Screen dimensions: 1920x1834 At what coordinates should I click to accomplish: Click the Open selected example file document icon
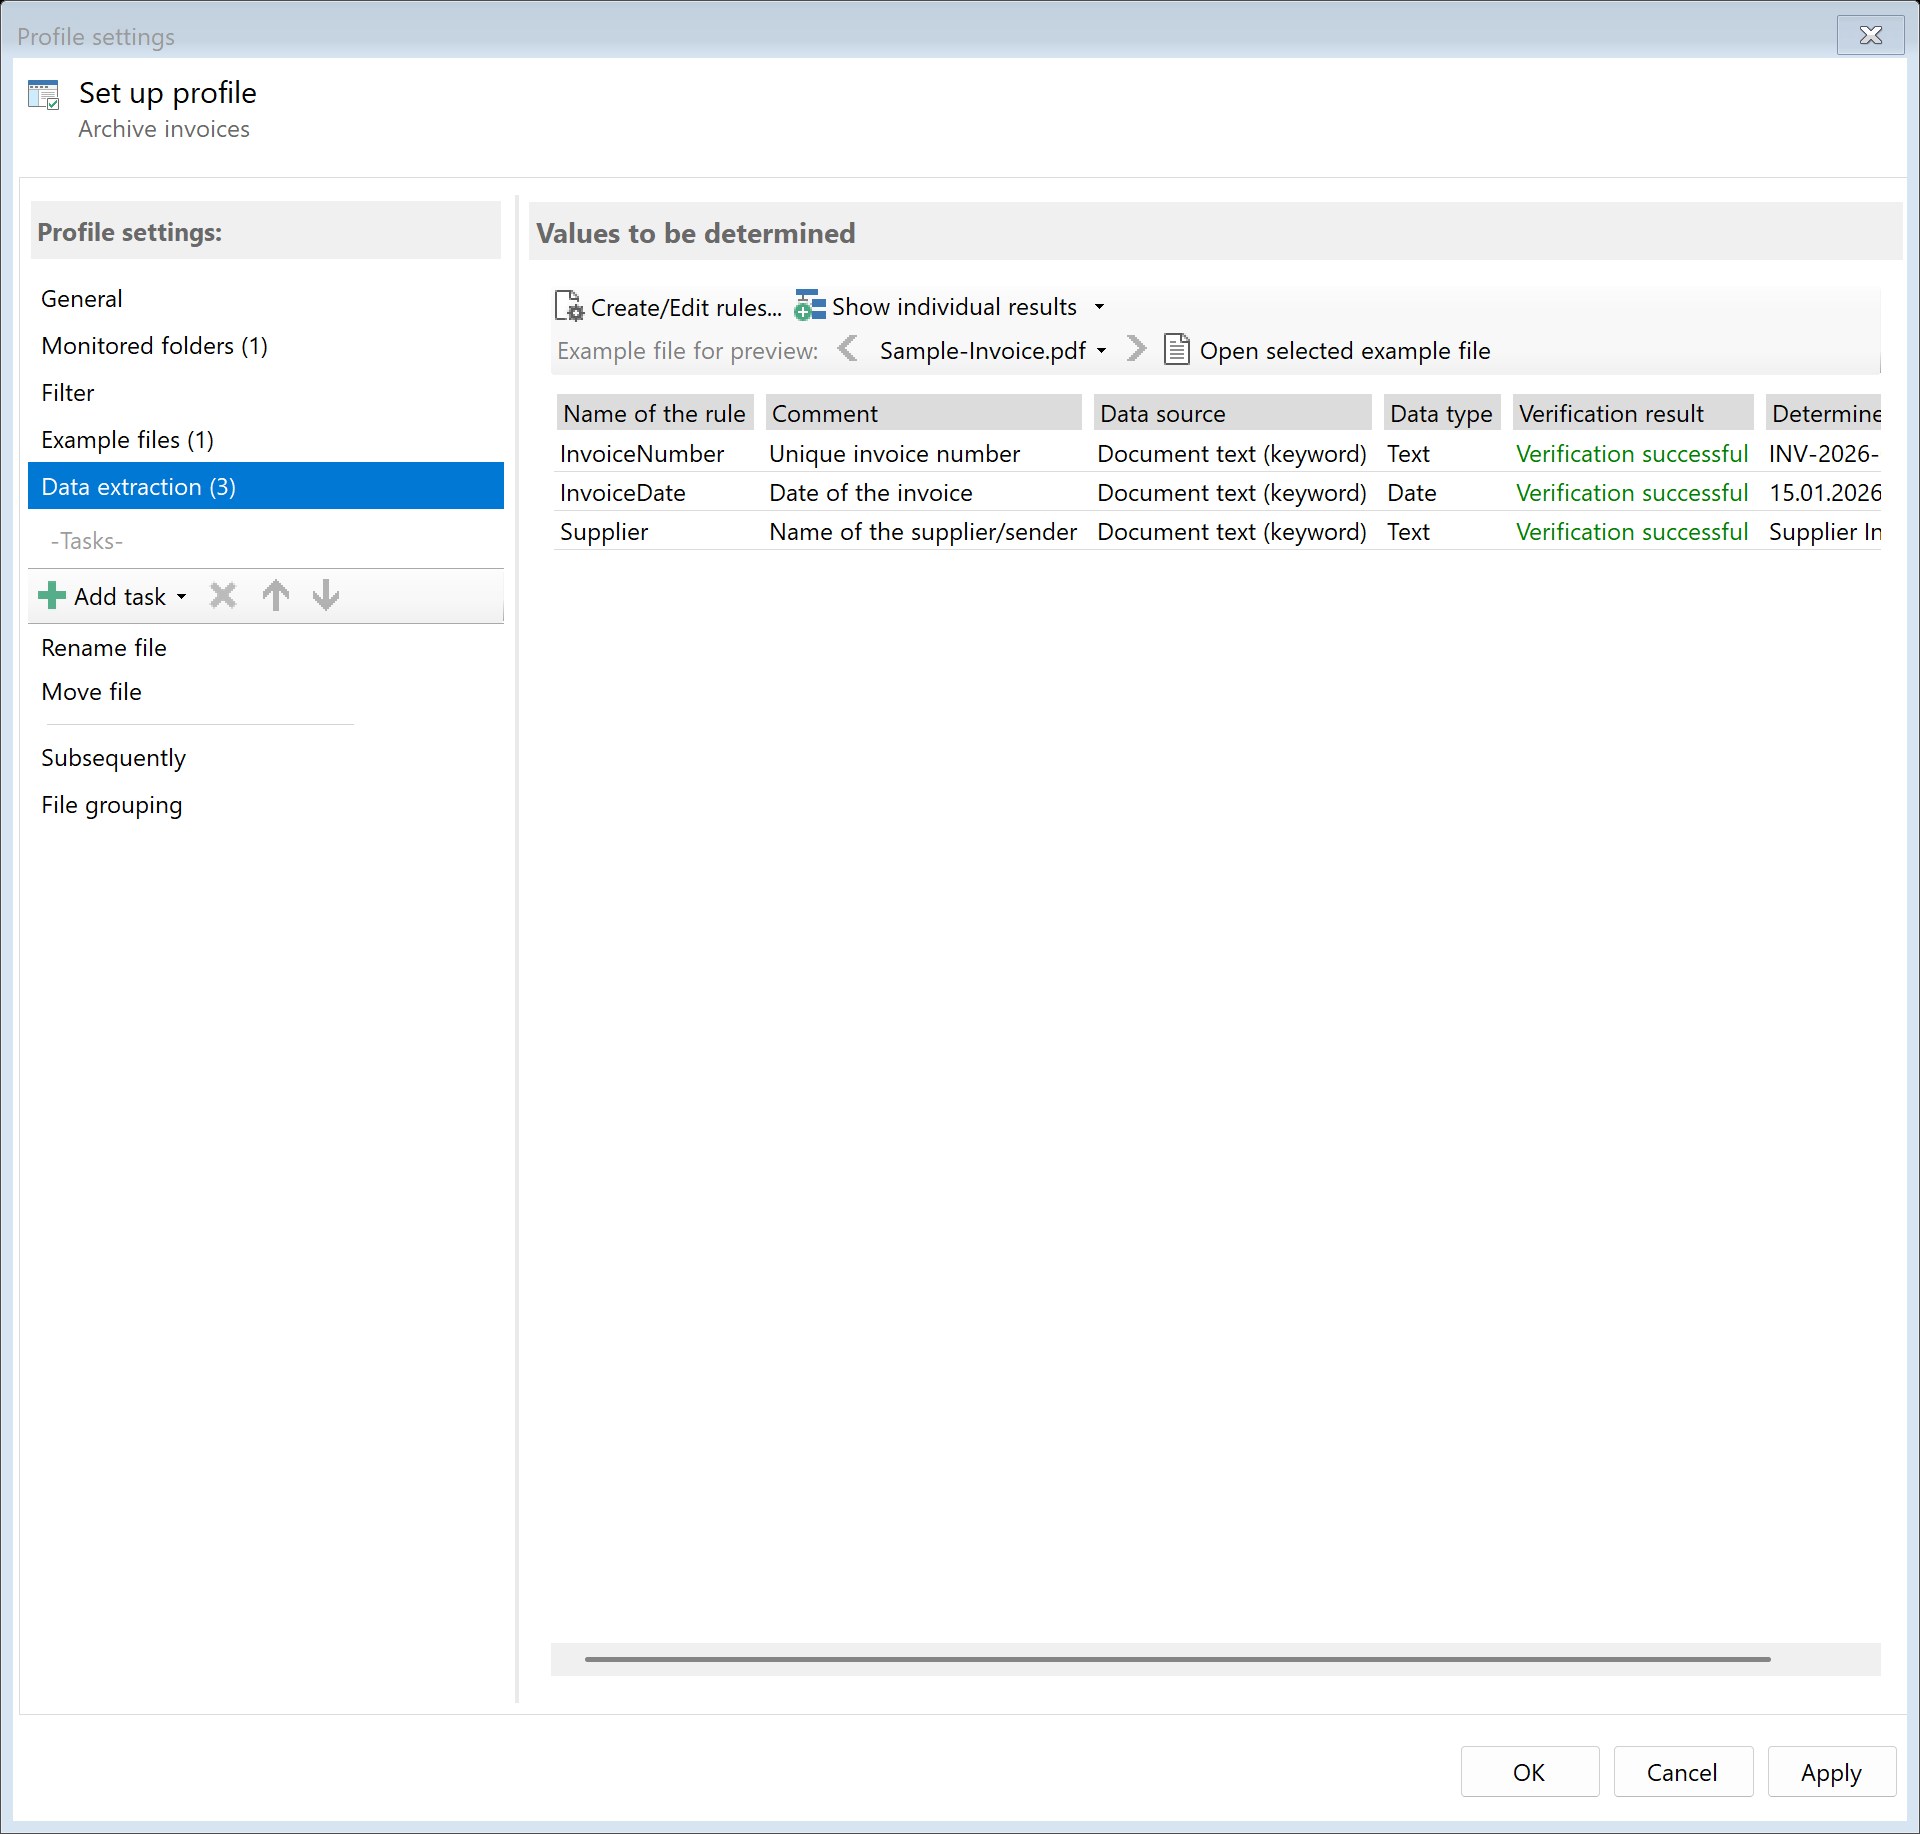pos(1177,349)
